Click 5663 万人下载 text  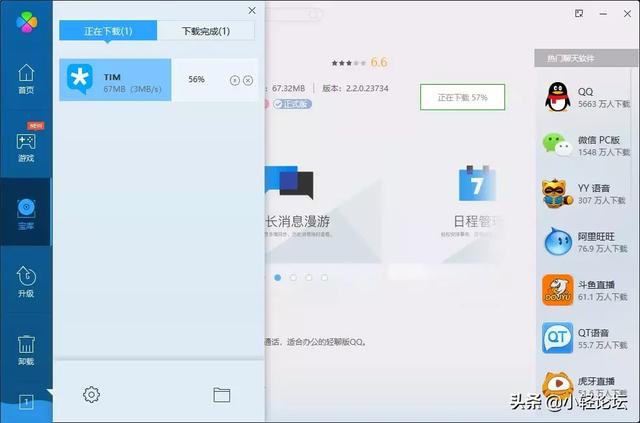tap(604, 105)
